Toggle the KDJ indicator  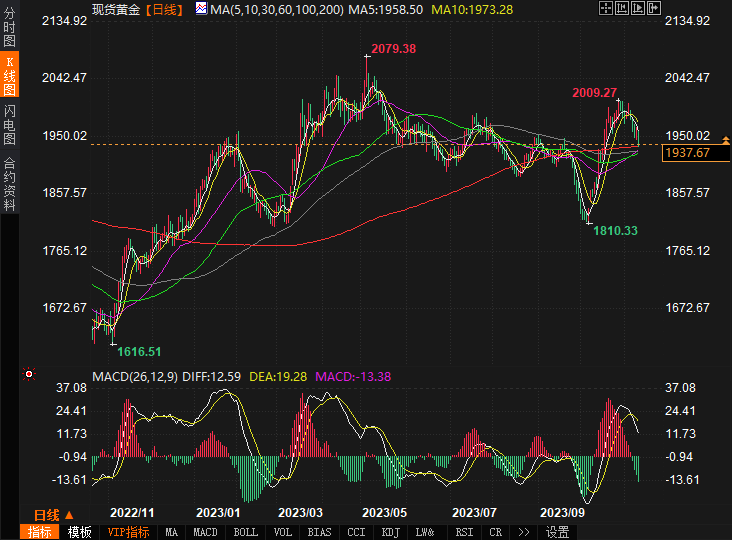point(391,532)
